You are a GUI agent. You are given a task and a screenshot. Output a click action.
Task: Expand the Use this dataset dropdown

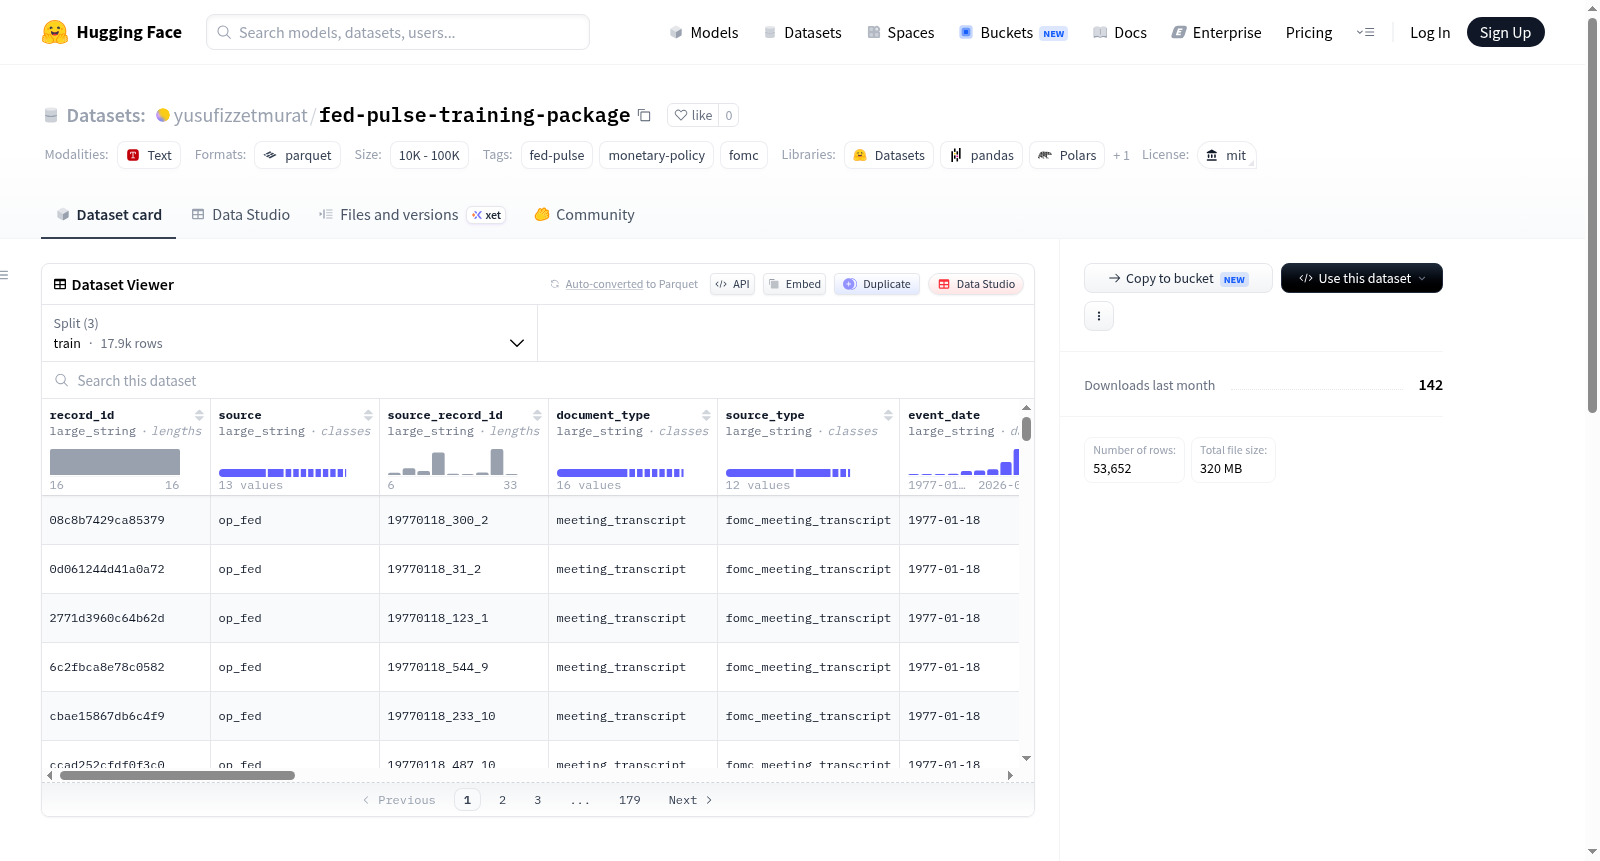(x=1362, y=278)
